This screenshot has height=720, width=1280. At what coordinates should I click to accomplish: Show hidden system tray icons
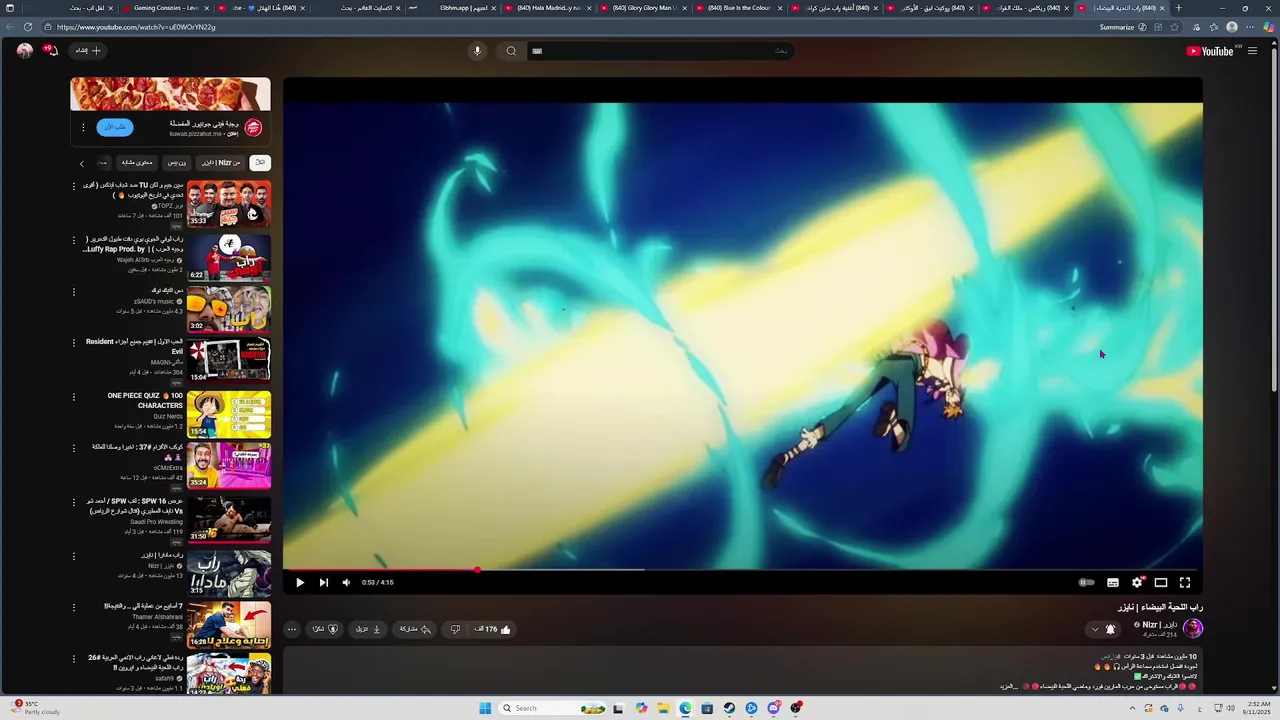click(1133, 708)
